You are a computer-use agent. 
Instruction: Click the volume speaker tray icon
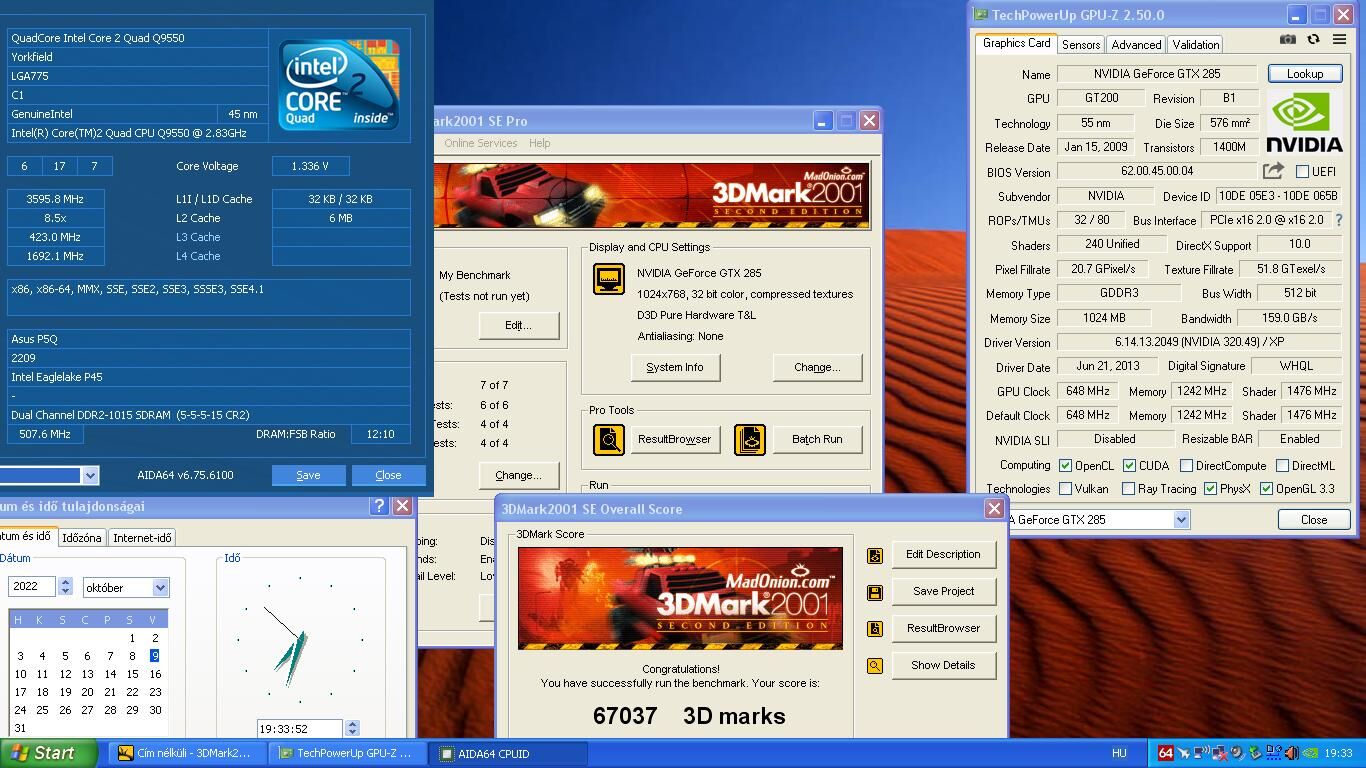point(1292,753)
